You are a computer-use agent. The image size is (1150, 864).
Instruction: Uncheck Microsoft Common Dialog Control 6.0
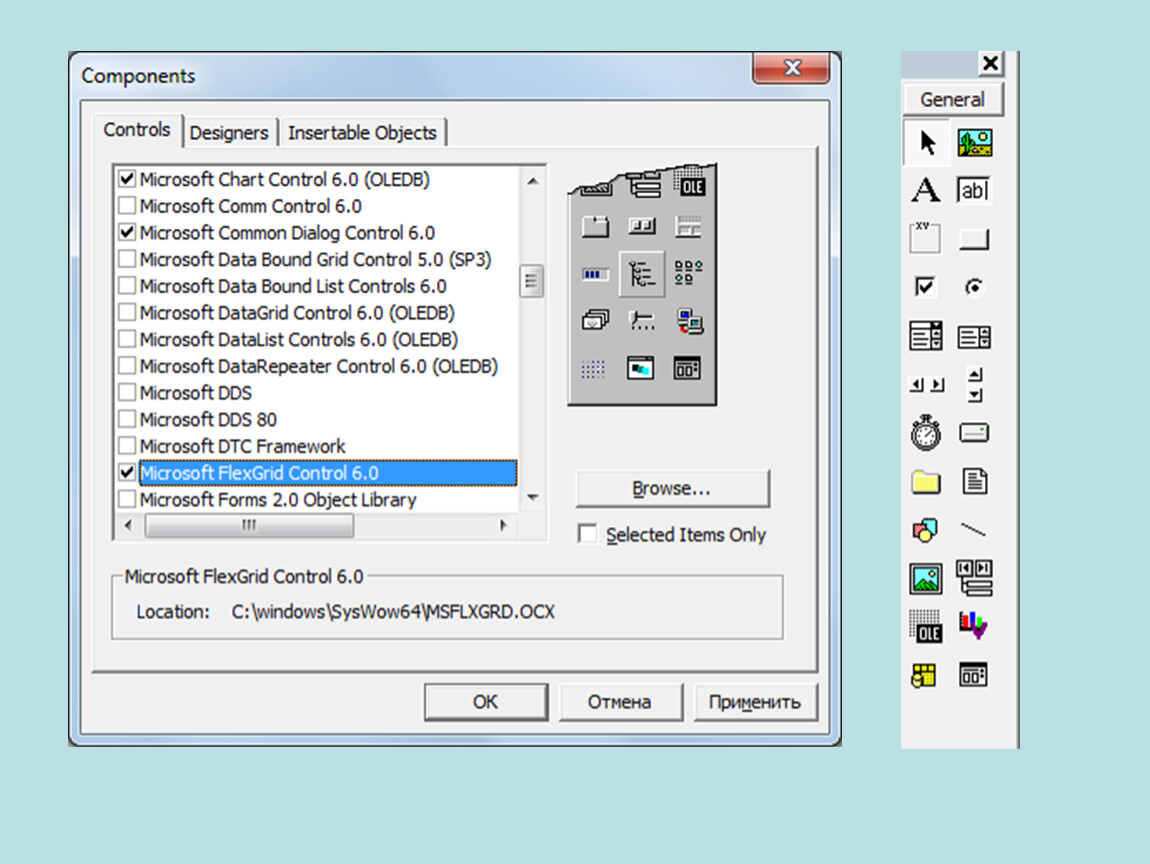pyautogui.click(x=127, y=233)
